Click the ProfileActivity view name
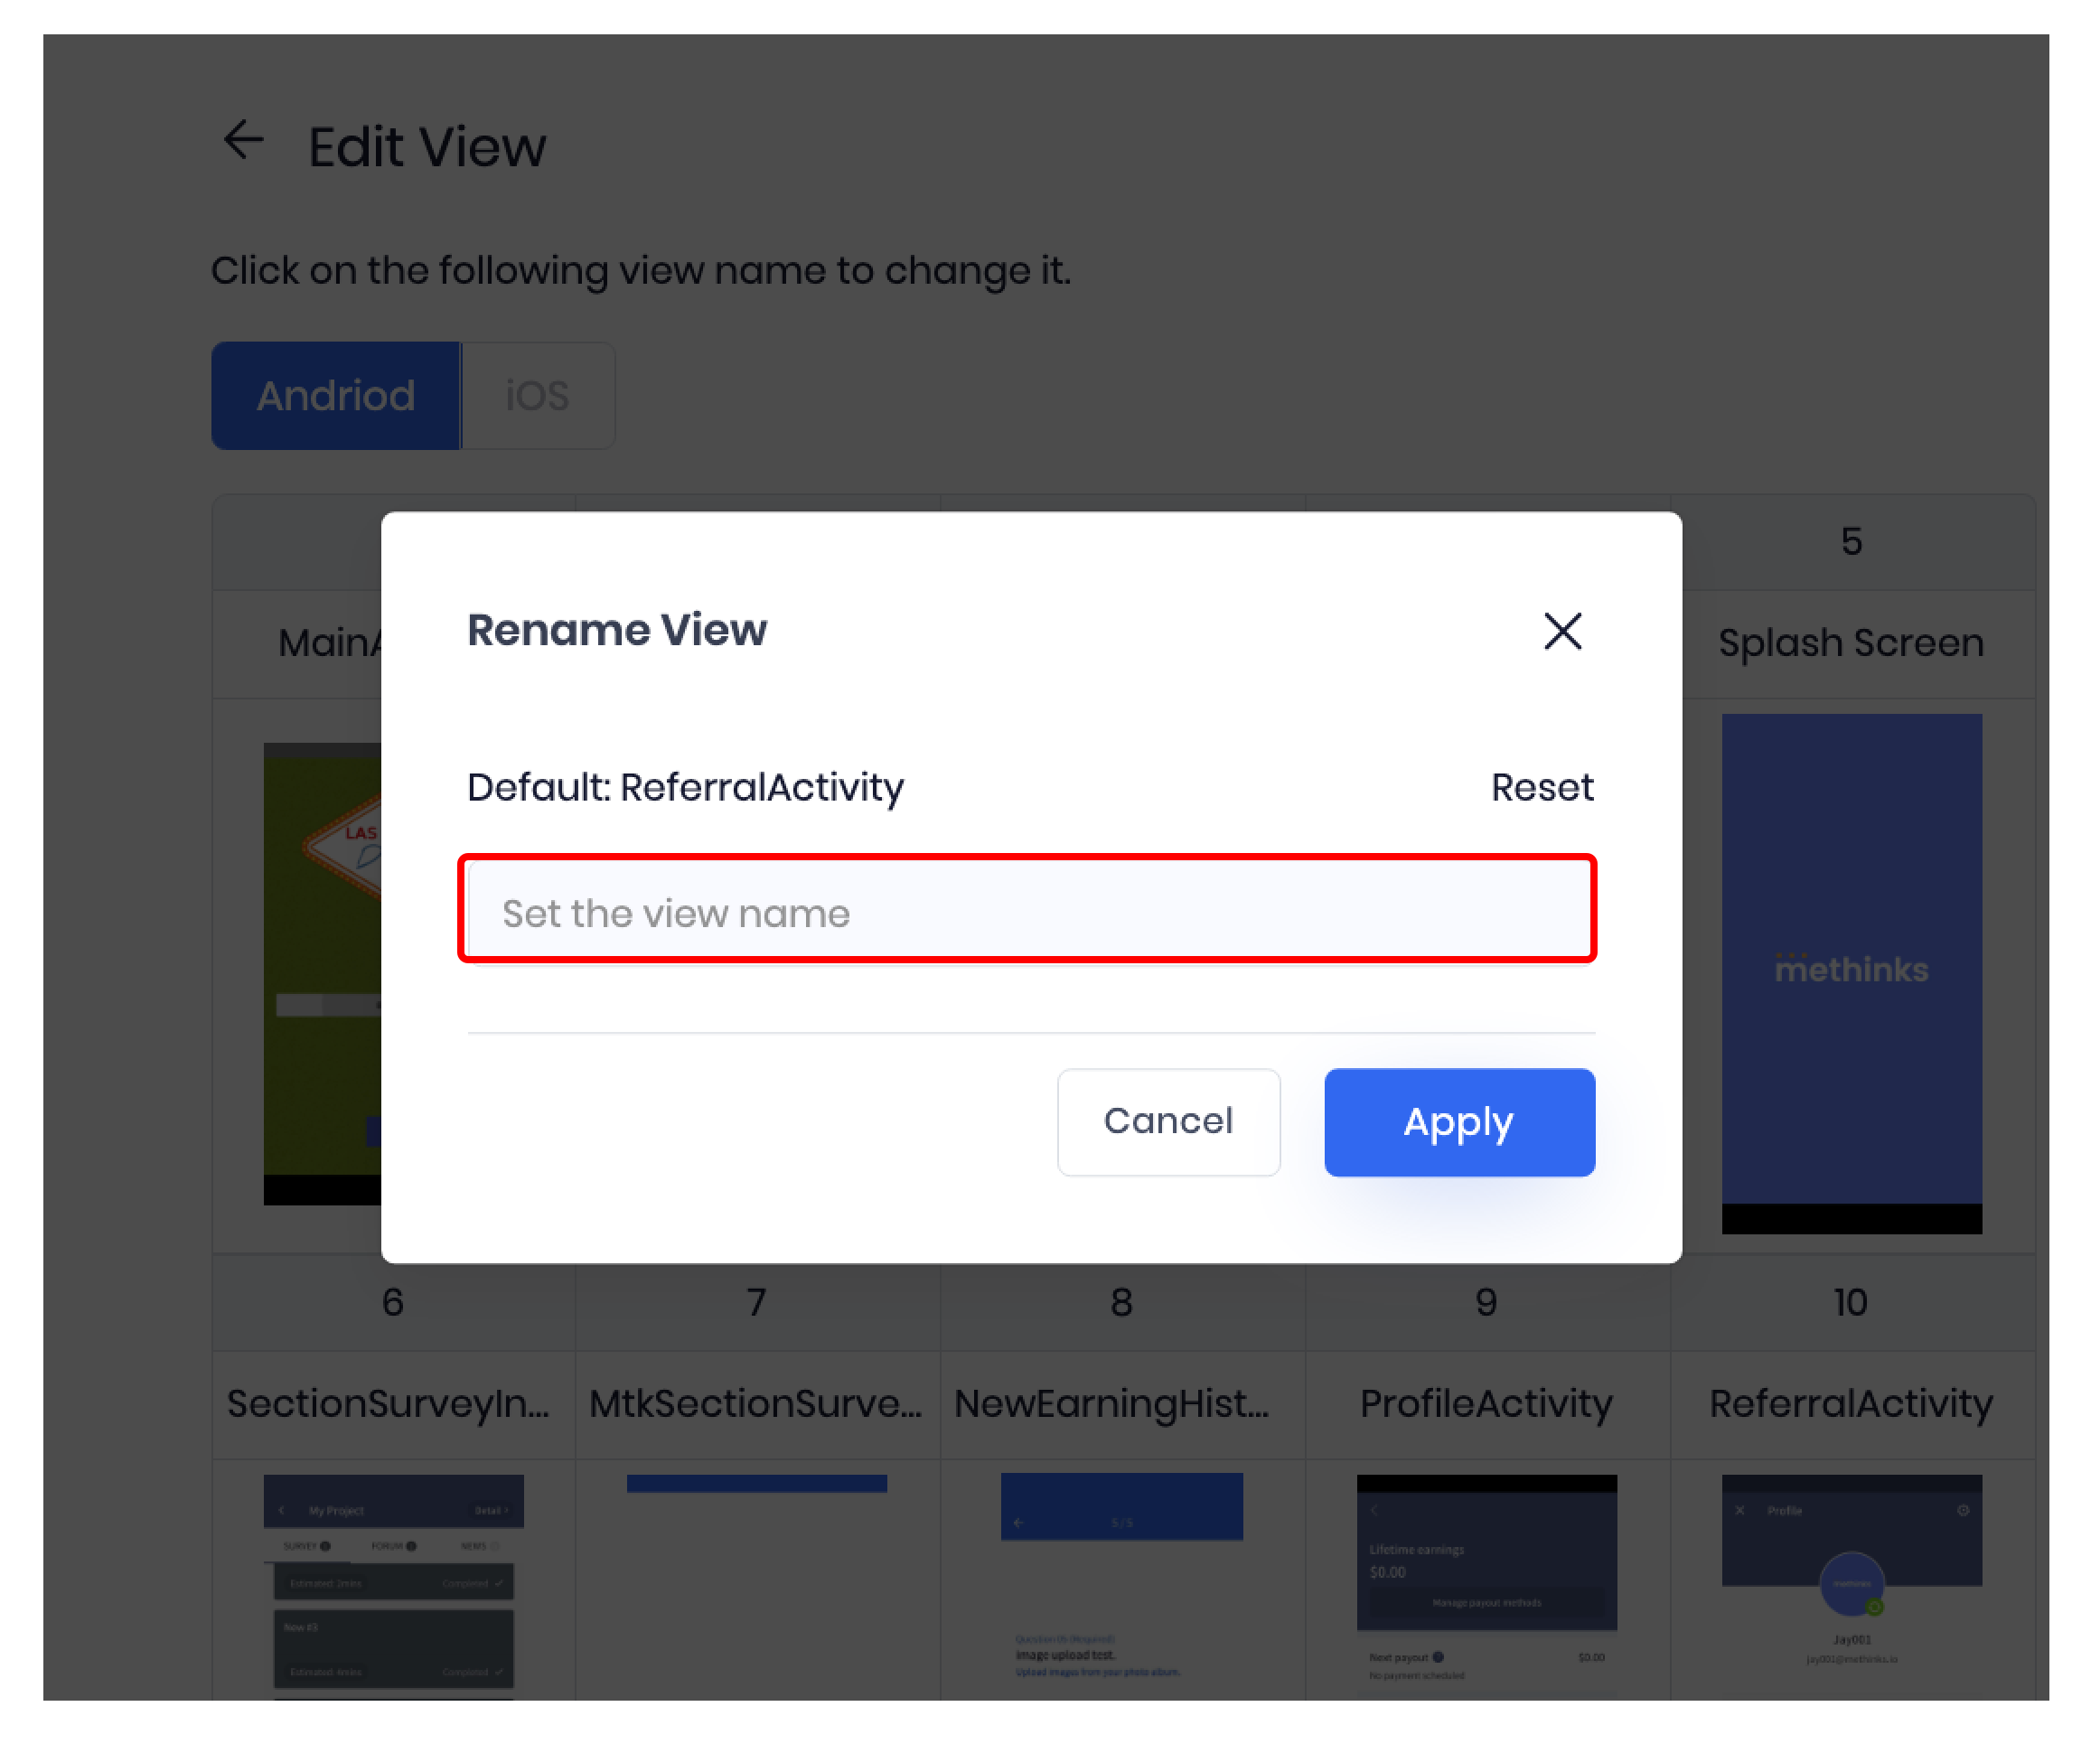The image size is (2100, 1744). [x=1486, y=1404]
